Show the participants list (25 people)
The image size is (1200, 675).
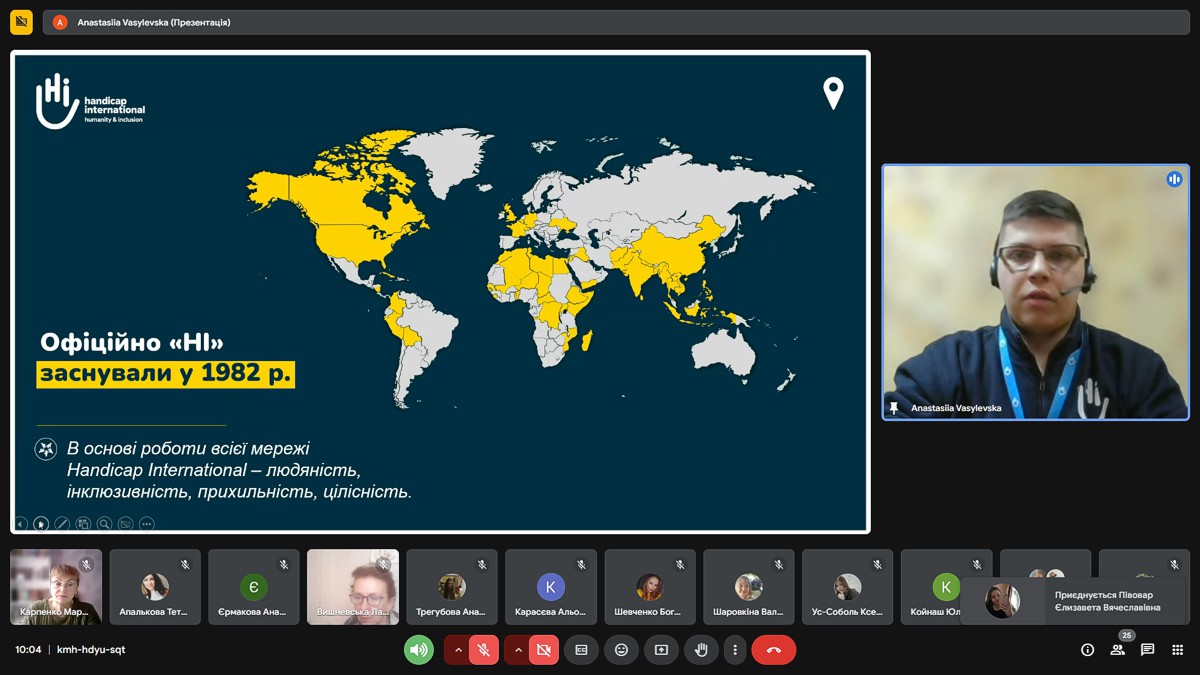[x=1118, y=648]
